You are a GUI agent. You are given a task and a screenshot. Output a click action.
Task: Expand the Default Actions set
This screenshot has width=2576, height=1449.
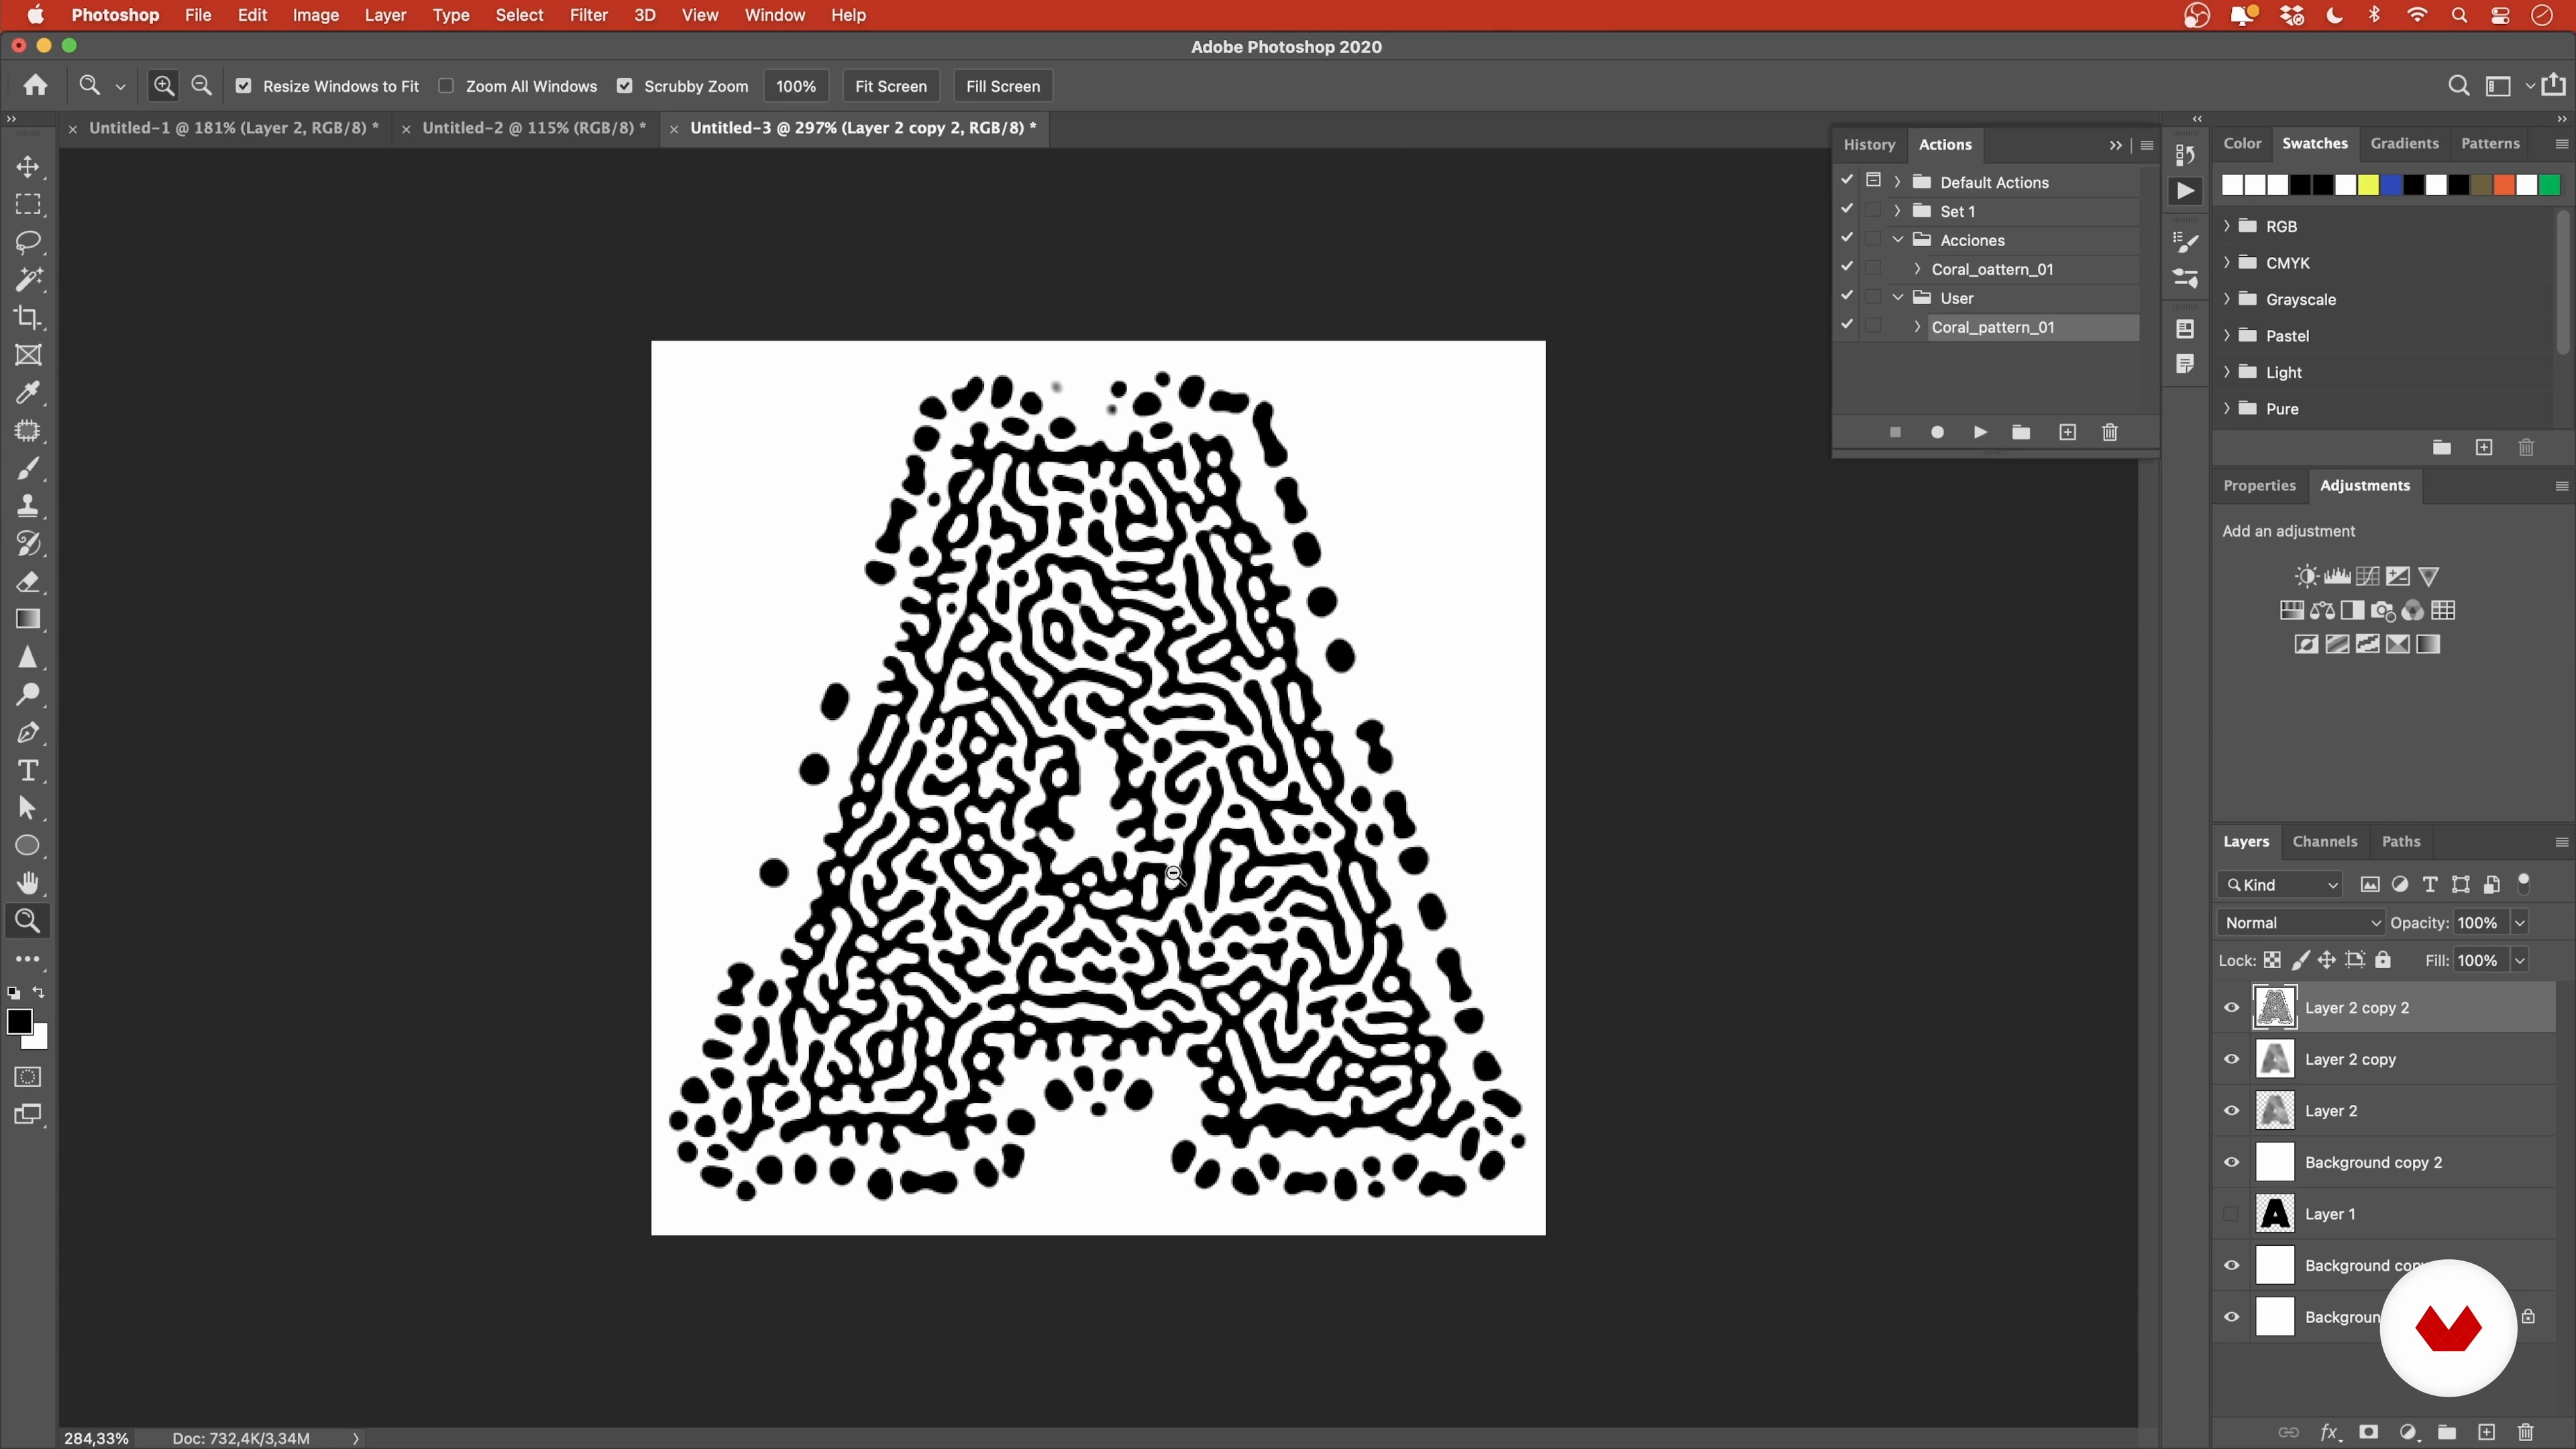[x=1897, y=182]
